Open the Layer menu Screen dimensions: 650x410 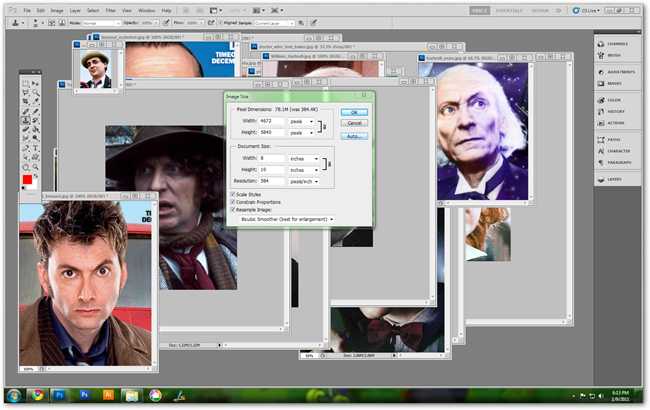click(x=75, y=10)
